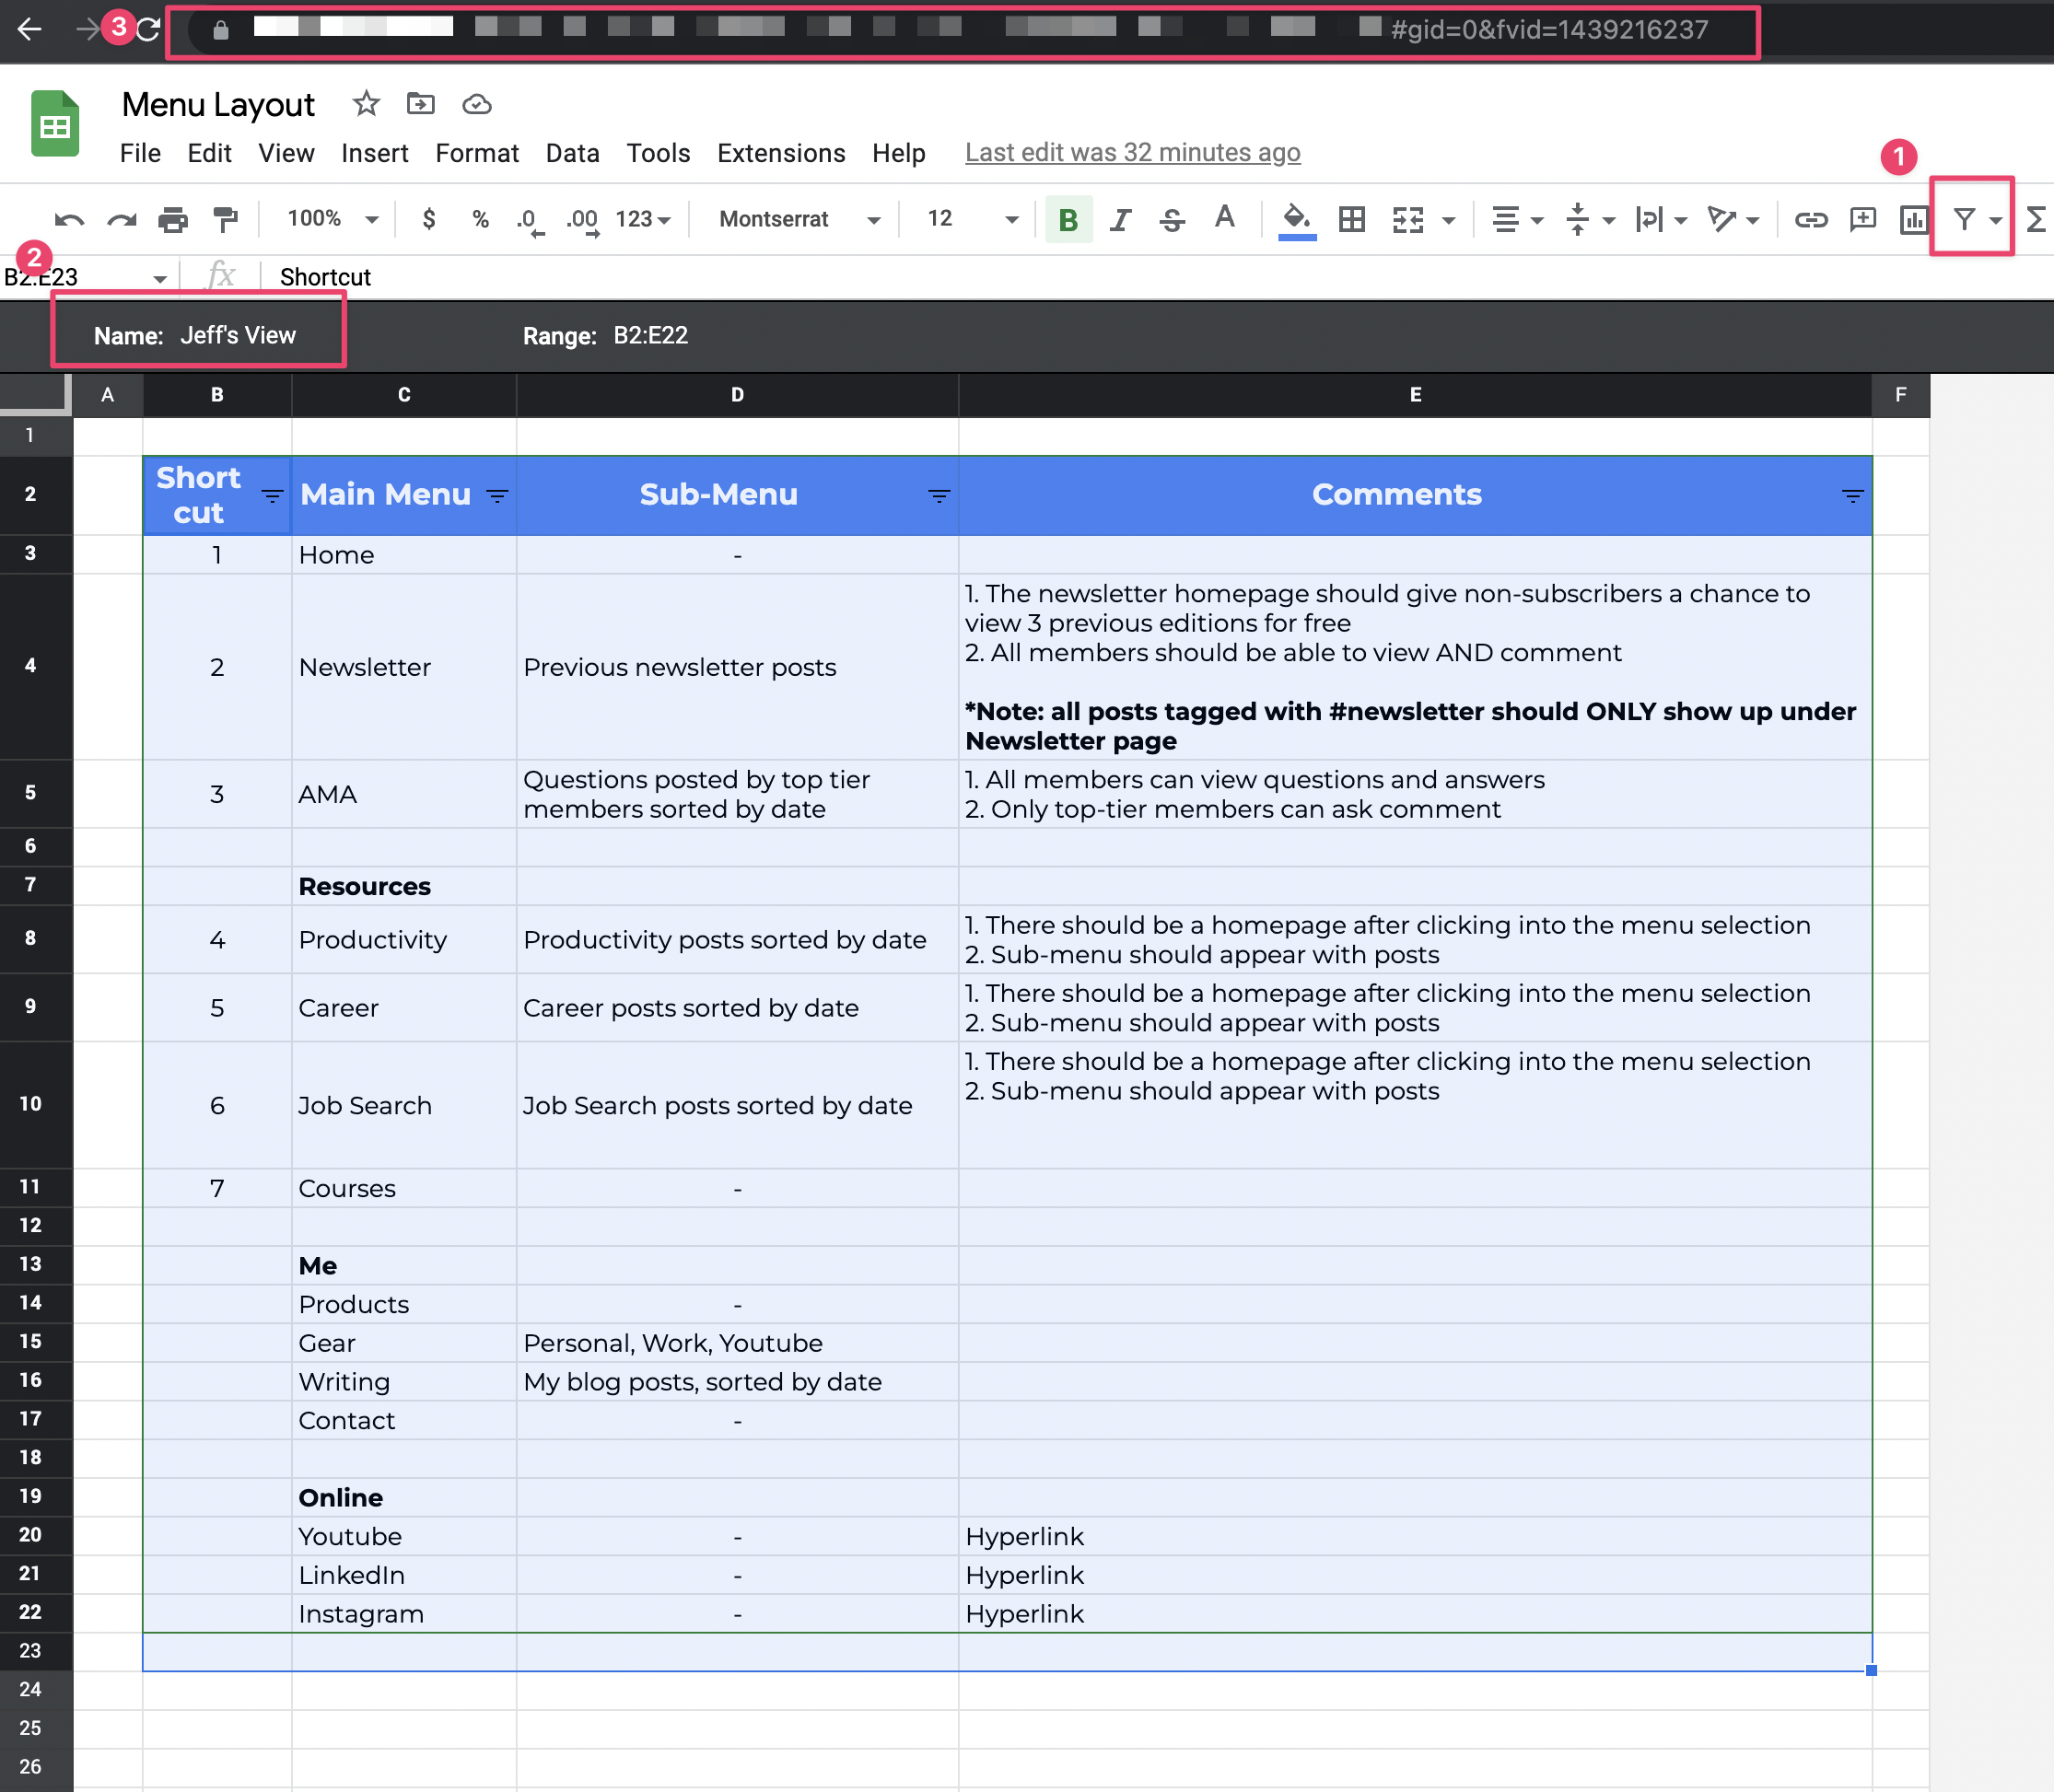Open the Help menu
This screenshot has height=1792, width=2054.
[x=898, y=153]
